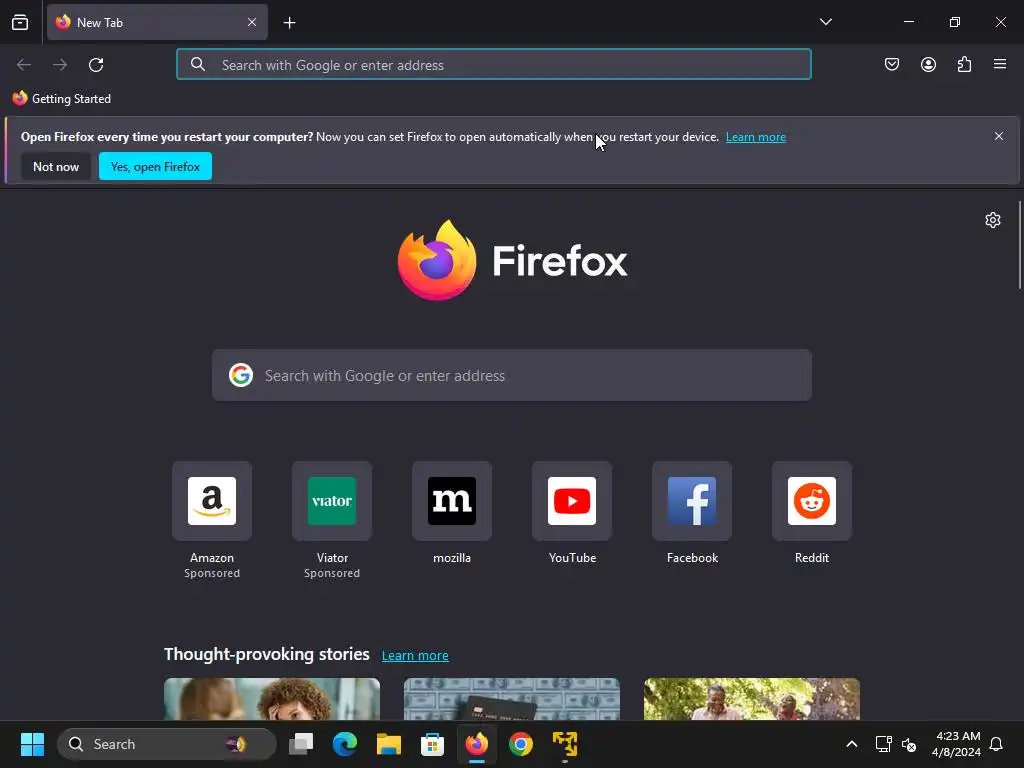Open the application hamburger menu
Viewport: 1024px width, 768px height.
[1000, 64]
